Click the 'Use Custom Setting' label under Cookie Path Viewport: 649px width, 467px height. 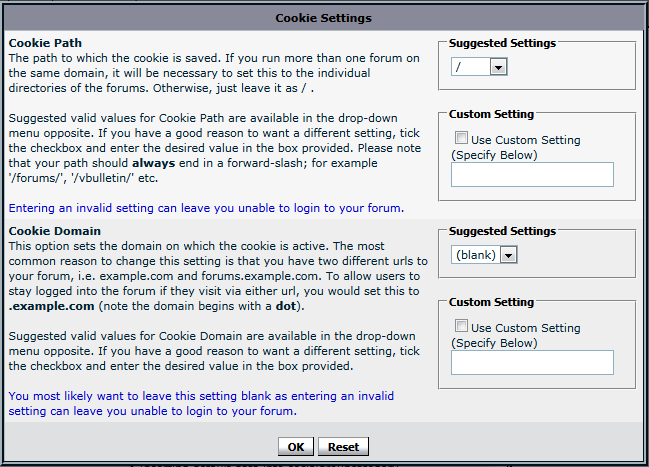pos(526,140)
